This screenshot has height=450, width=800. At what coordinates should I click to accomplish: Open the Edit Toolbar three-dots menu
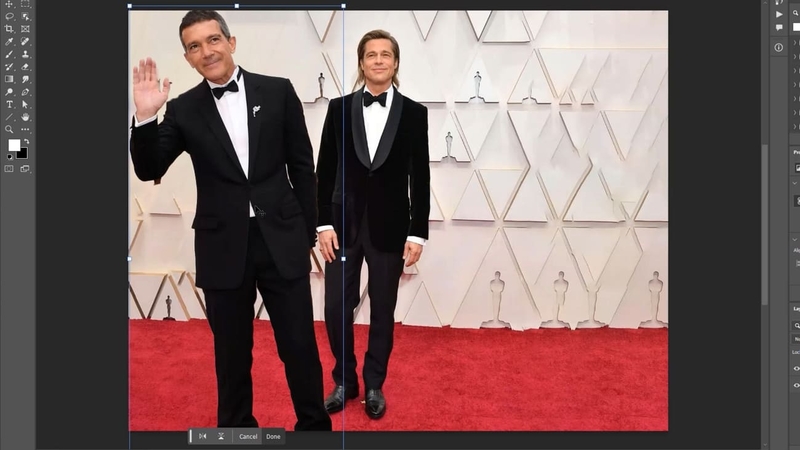click(25, 129)
